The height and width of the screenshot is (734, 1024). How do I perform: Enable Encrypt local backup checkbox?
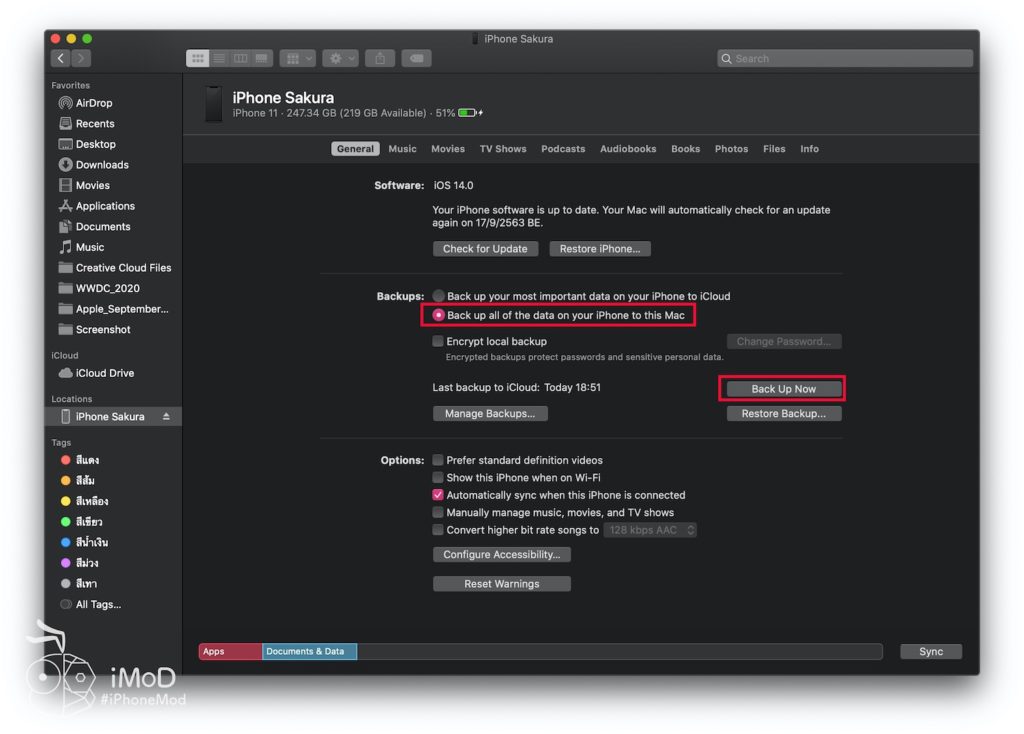(x=438, y=341)
